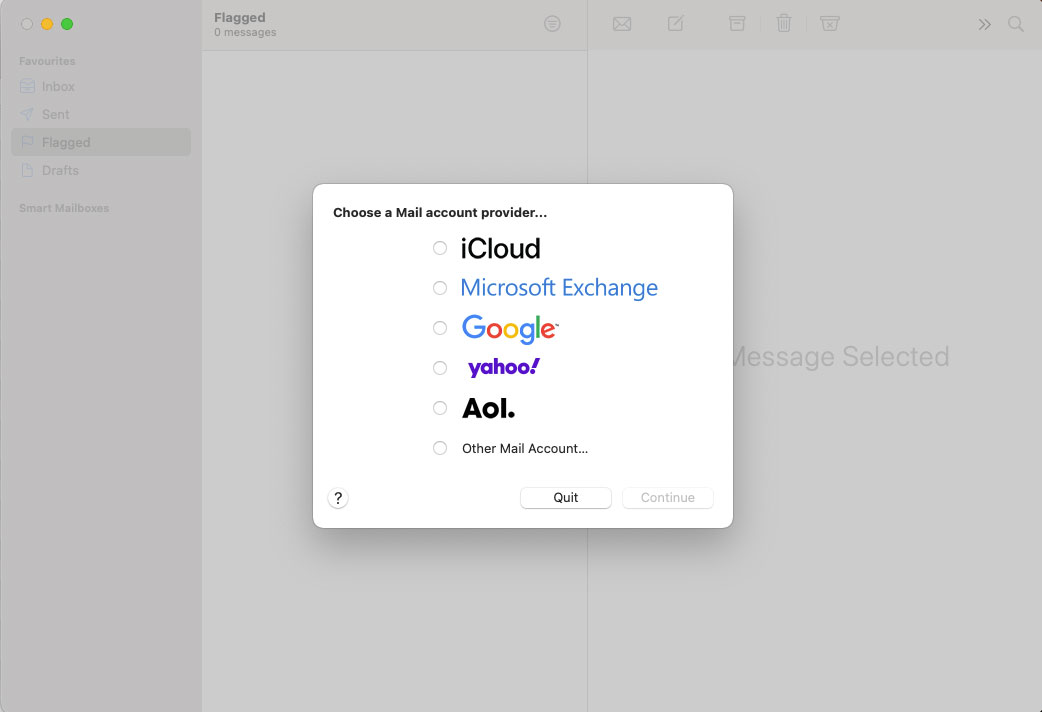1042x712 pixels.
Task: Select the Aol radio button
Action: pyautogui.click(x=440, y=408)
